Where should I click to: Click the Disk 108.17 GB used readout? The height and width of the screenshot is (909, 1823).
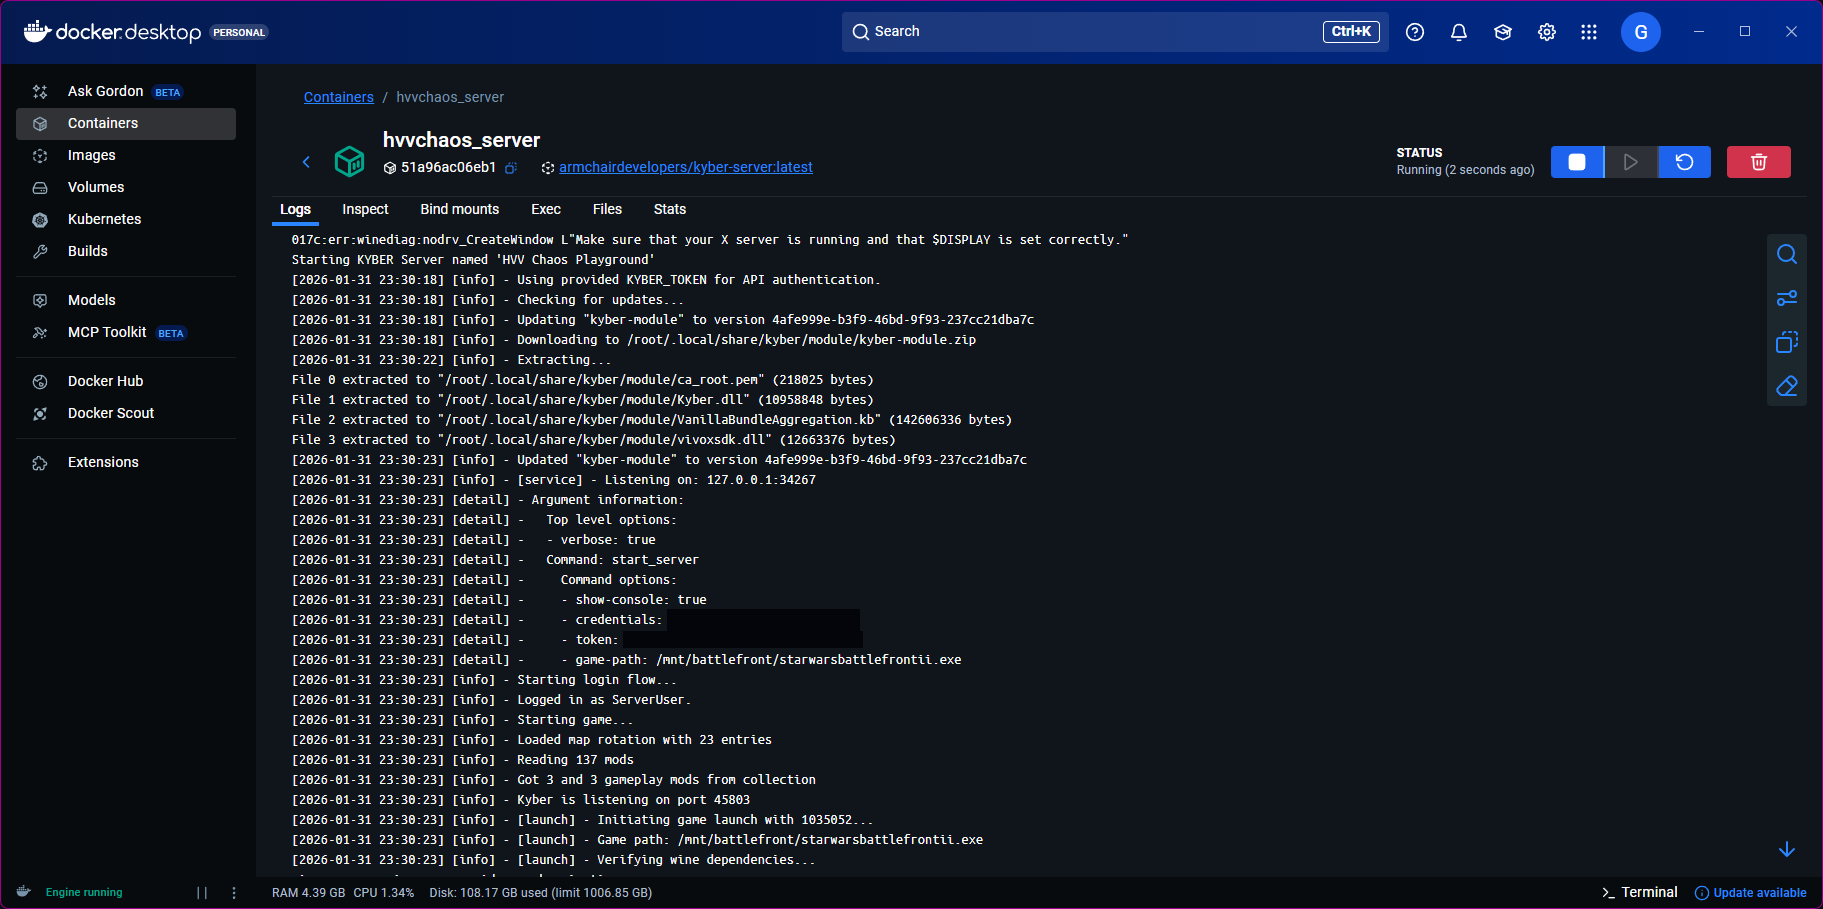(x=541, y=893)
